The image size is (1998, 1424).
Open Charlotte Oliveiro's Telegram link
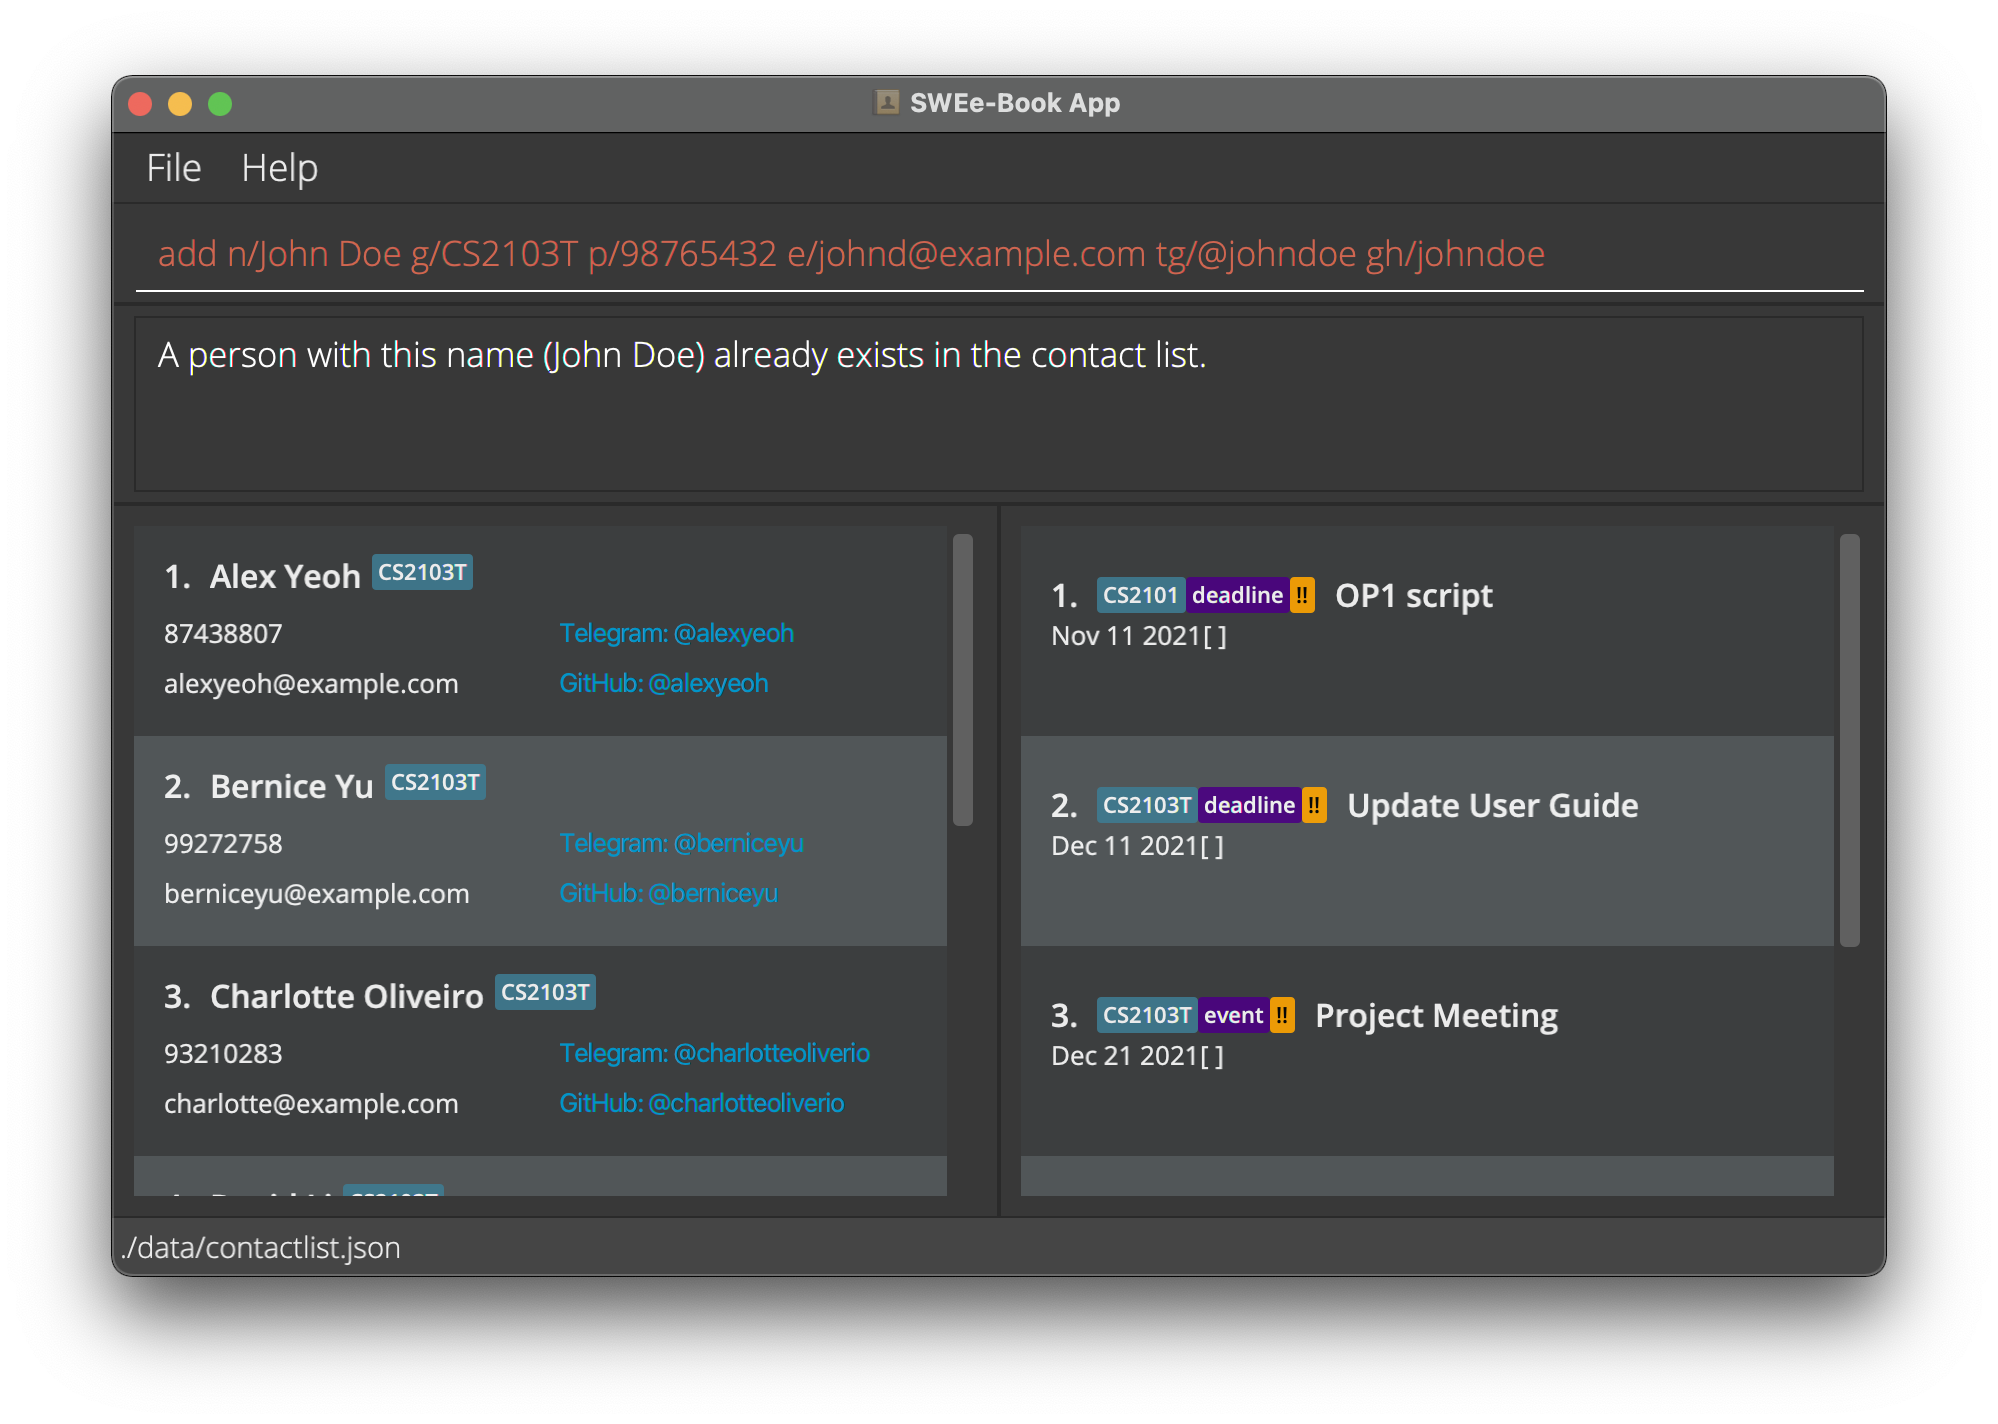pyautogui.click(x=714, y=1054)
